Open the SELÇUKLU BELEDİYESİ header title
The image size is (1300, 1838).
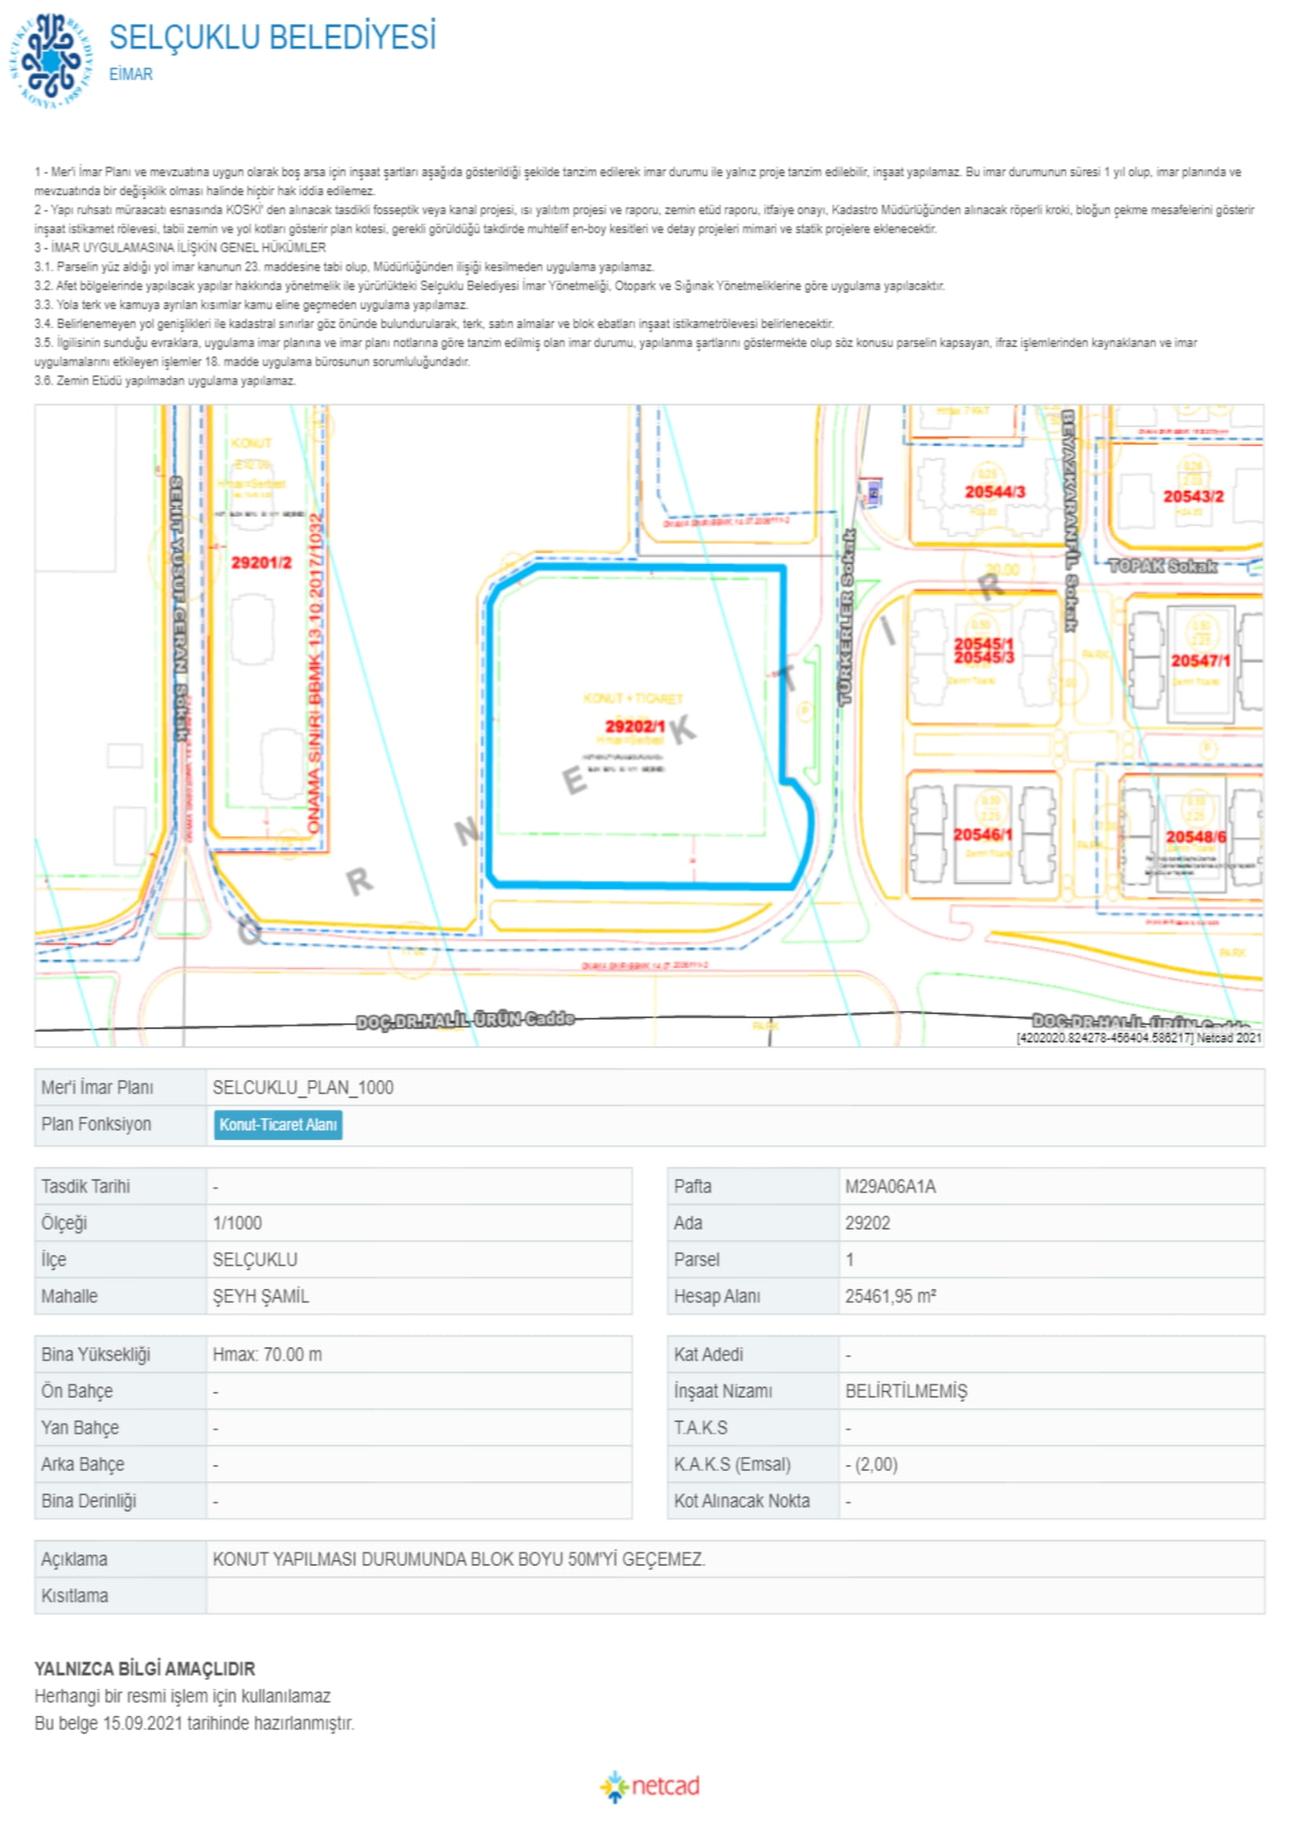[272, 37]
